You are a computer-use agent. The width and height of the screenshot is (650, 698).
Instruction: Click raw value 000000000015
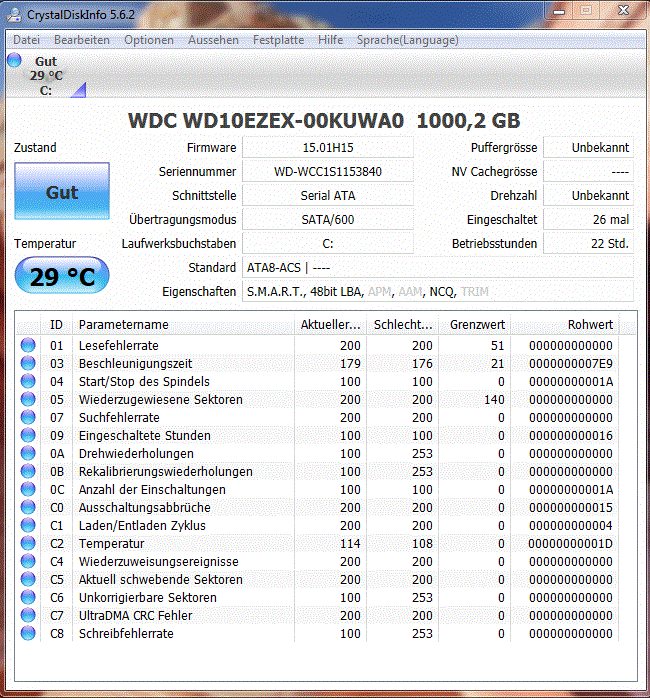[x=571, y=507]
